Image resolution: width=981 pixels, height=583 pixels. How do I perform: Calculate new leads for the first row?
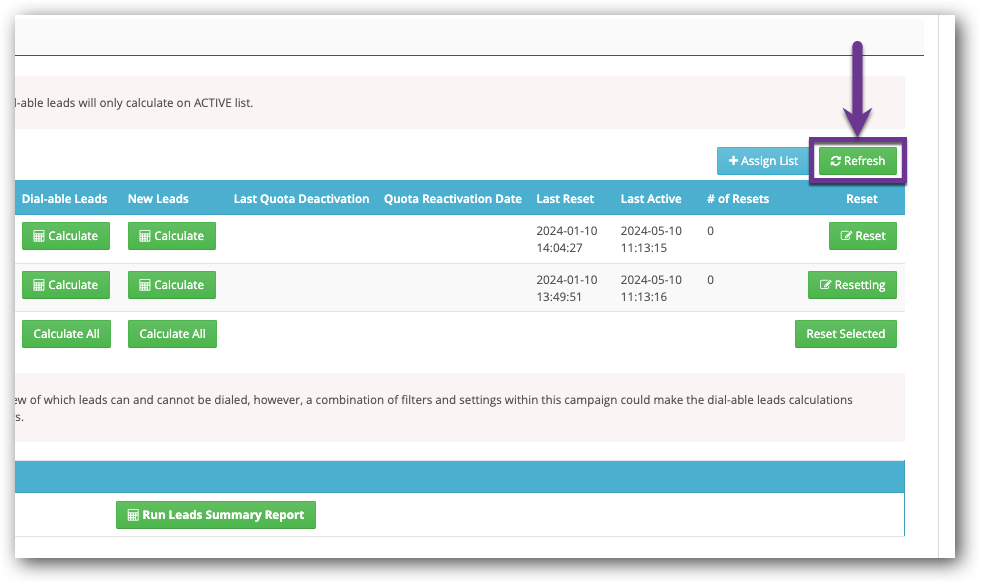point(171,236)
